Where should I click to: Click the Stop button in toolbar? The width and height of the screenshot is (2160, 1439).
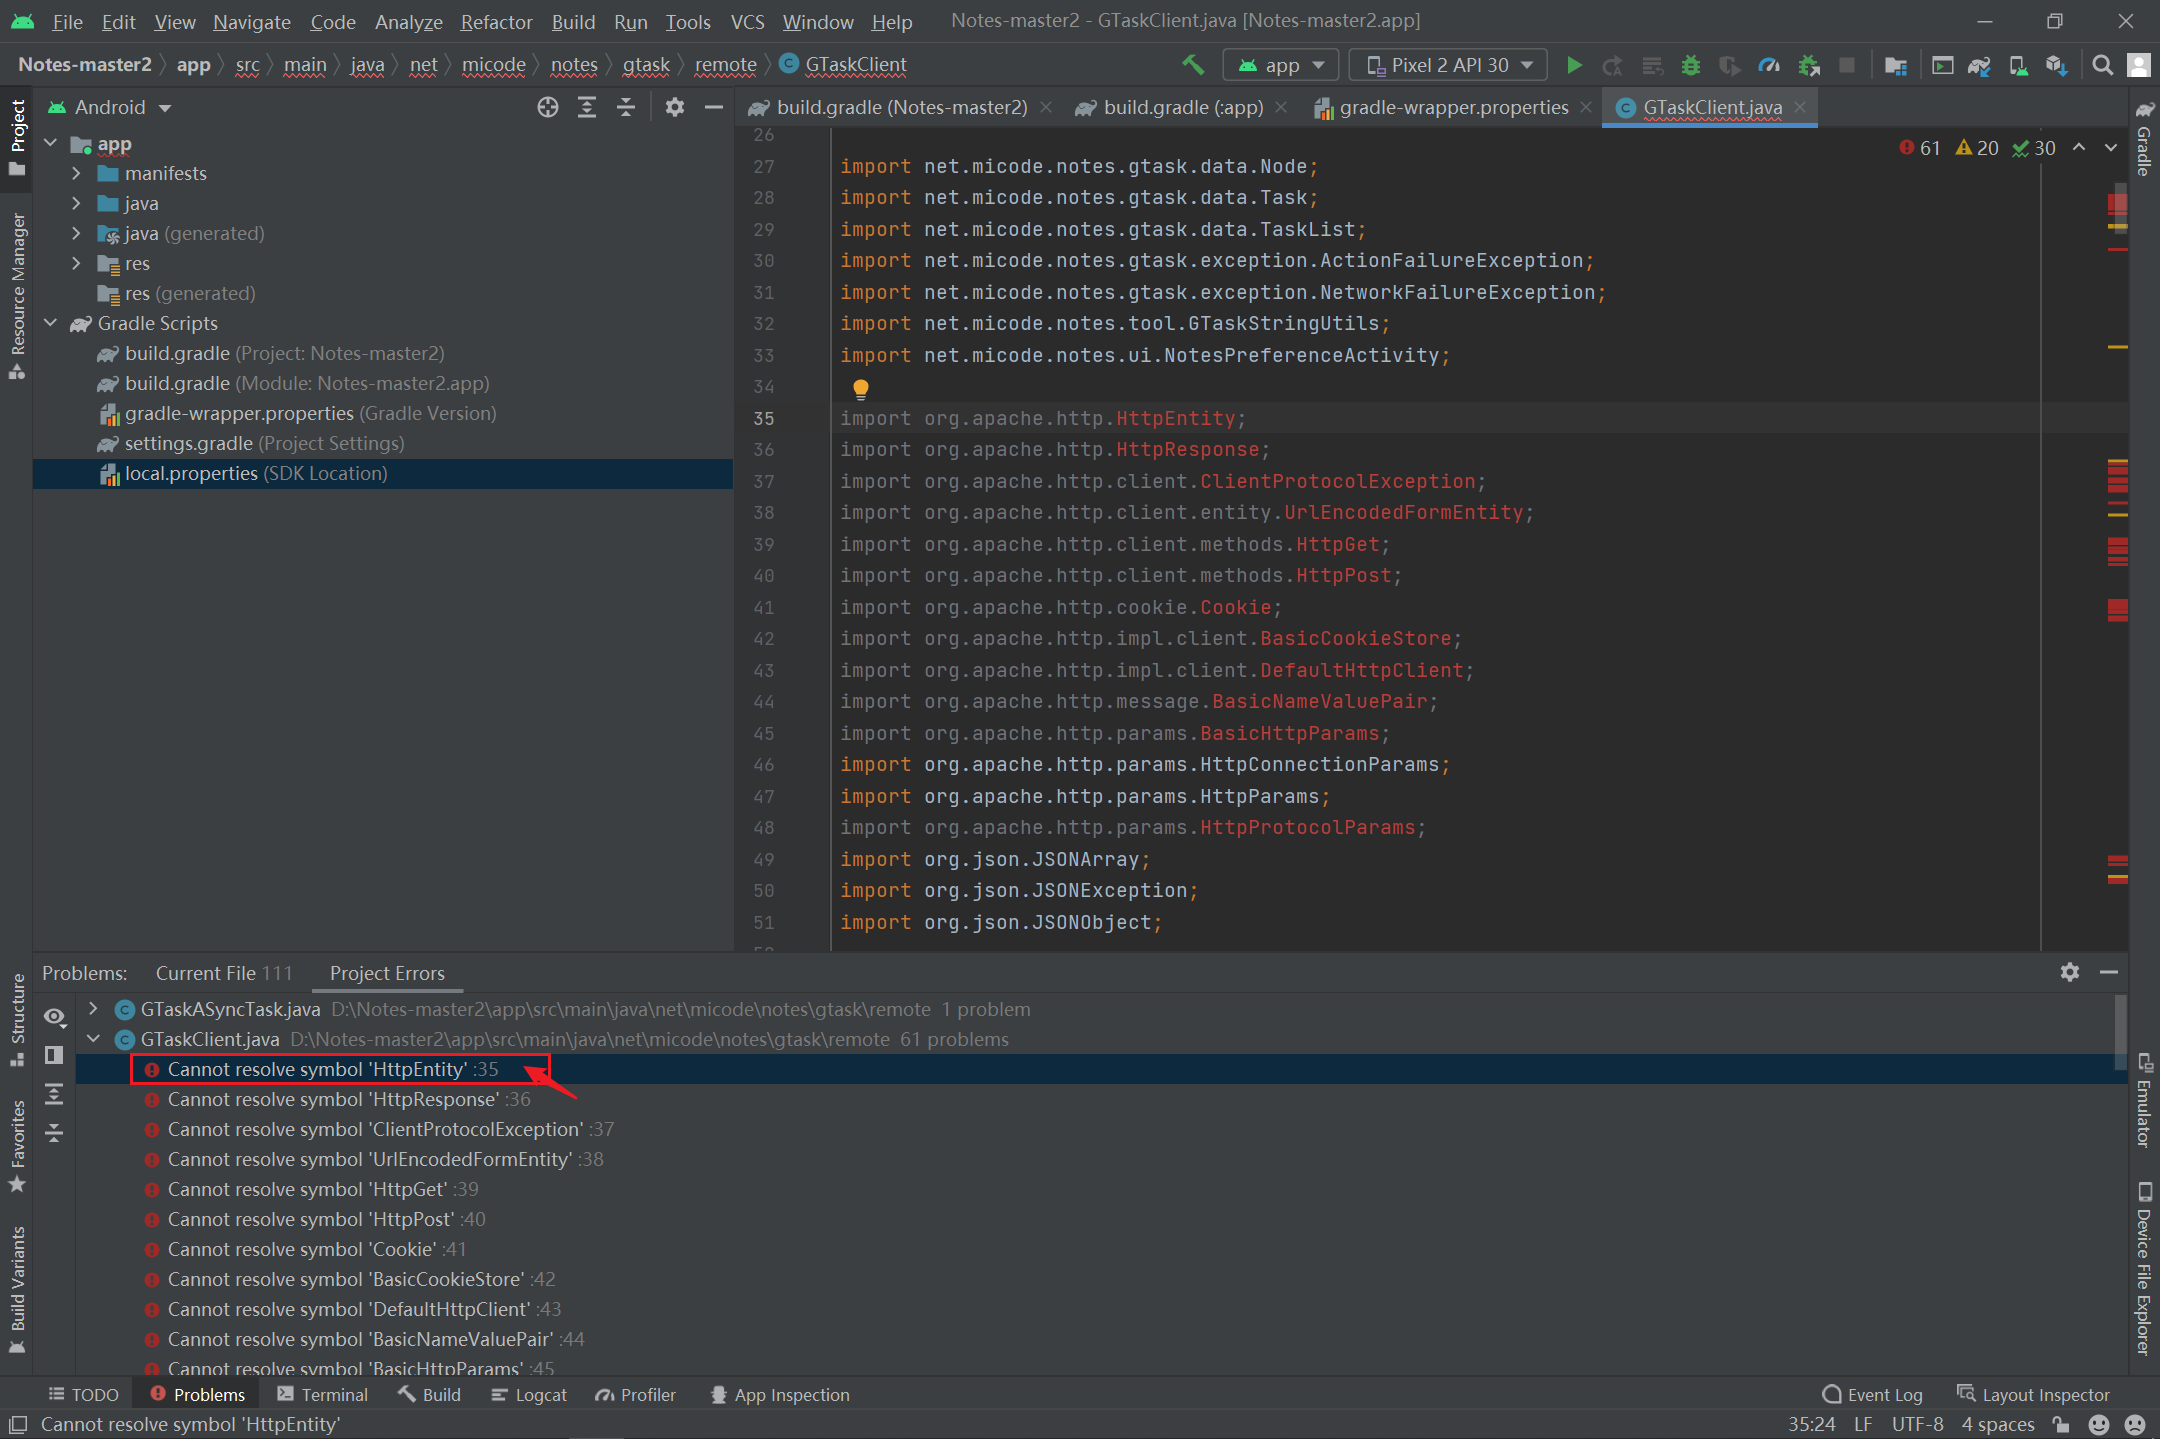(1847, 65)
